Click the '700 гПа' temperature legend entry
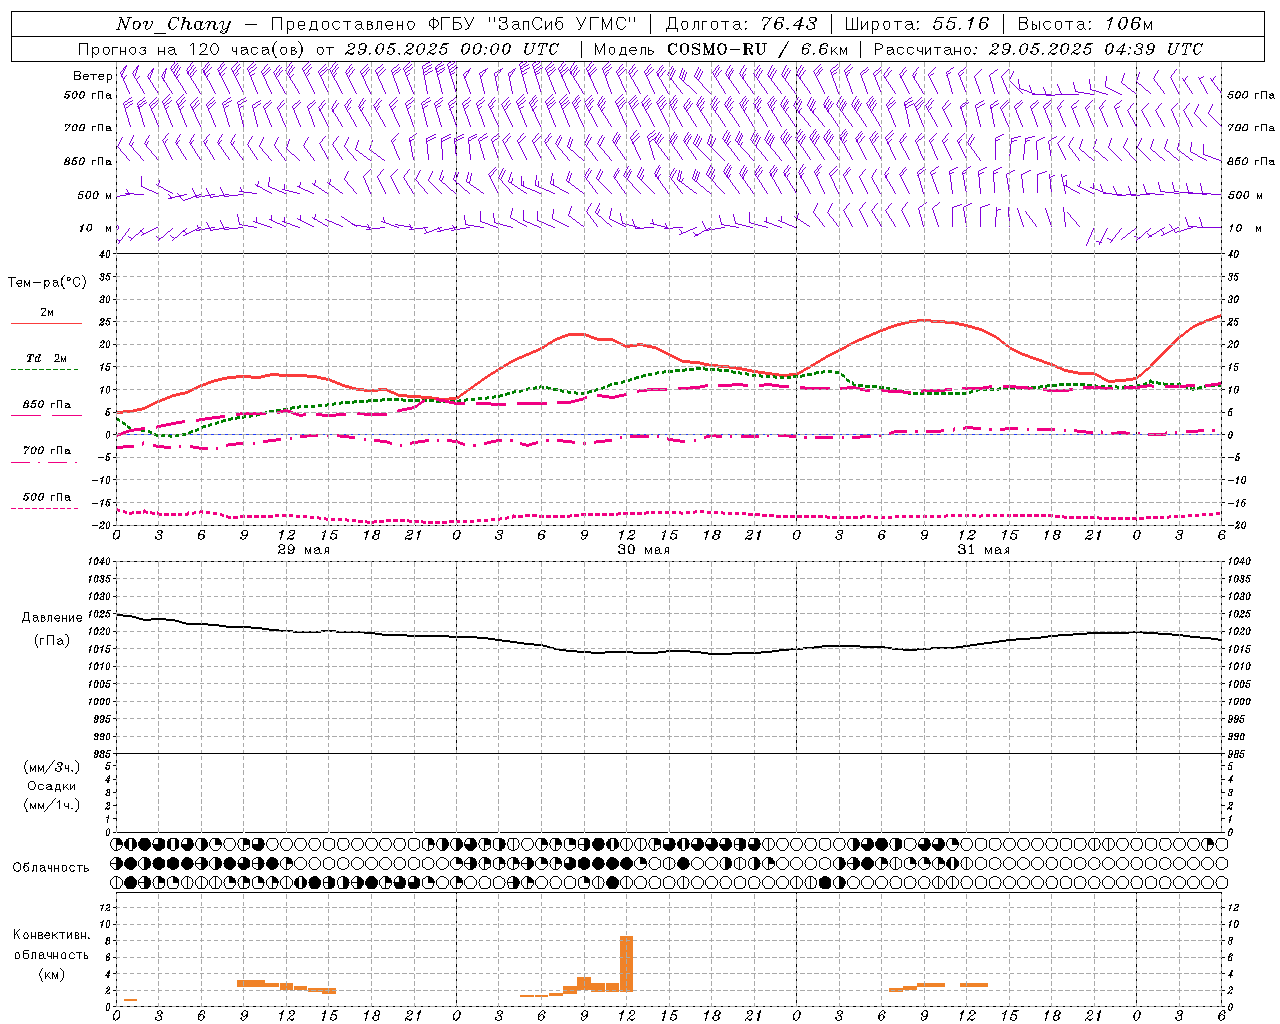 (x=46, y=451)
